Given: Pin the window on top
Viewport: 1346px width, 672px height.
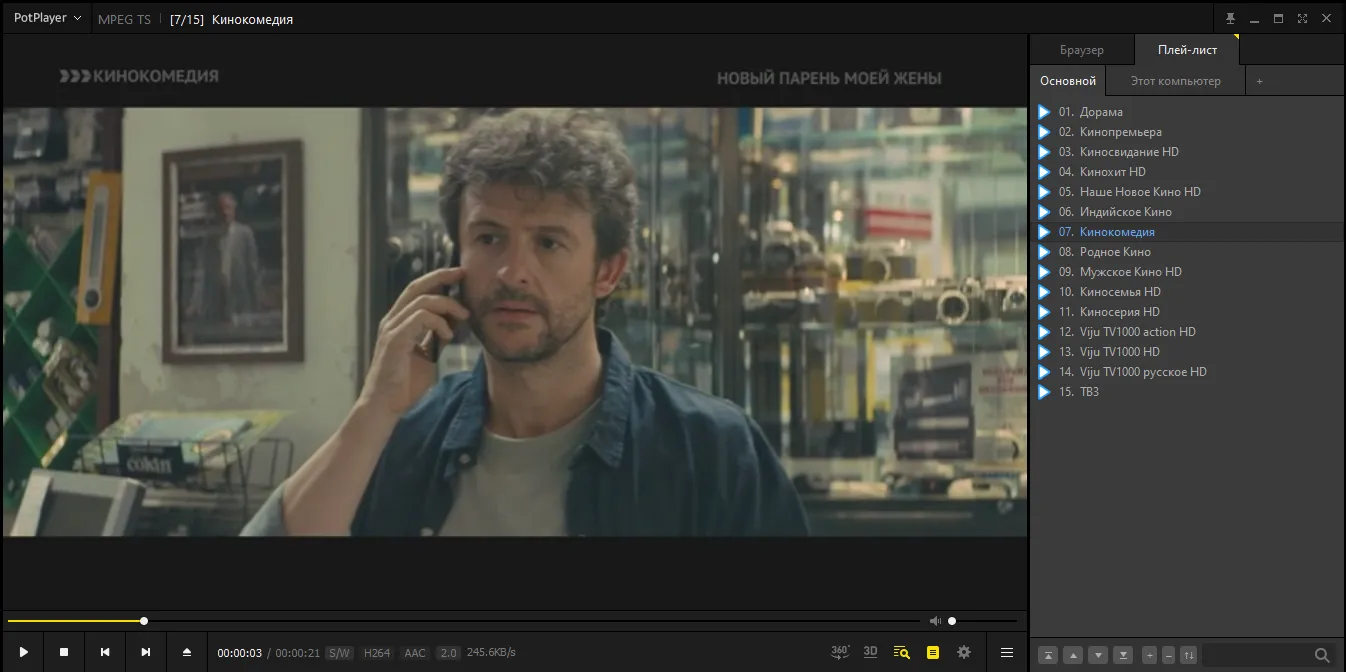Looking at the screenshot, I should (x=1230, y=18).
